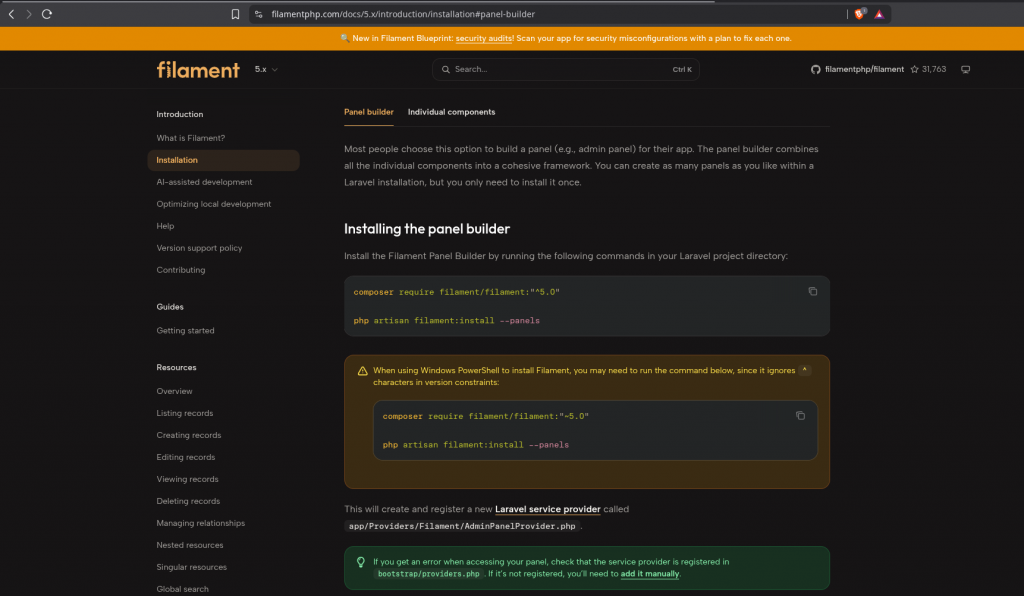The height and width of the screenshot is (596, 1024).
Task: Switch to Individual components tab
Action: pyautogui.click(x=451, y=112)
